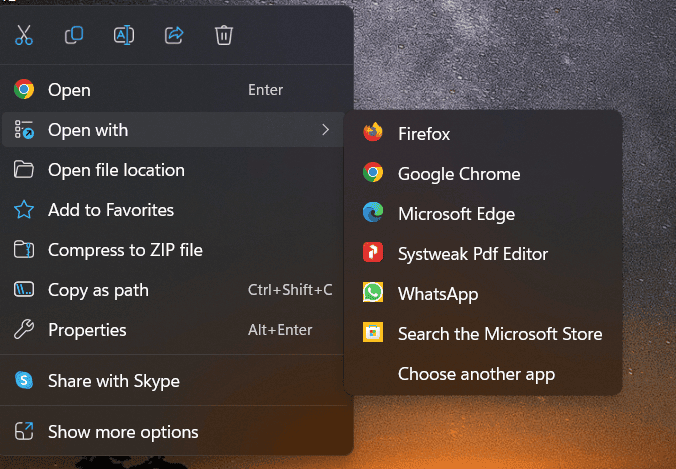This screenshot has height=469, width=676.
Task: Expand Show more options
Action: (x=123, y=432)
